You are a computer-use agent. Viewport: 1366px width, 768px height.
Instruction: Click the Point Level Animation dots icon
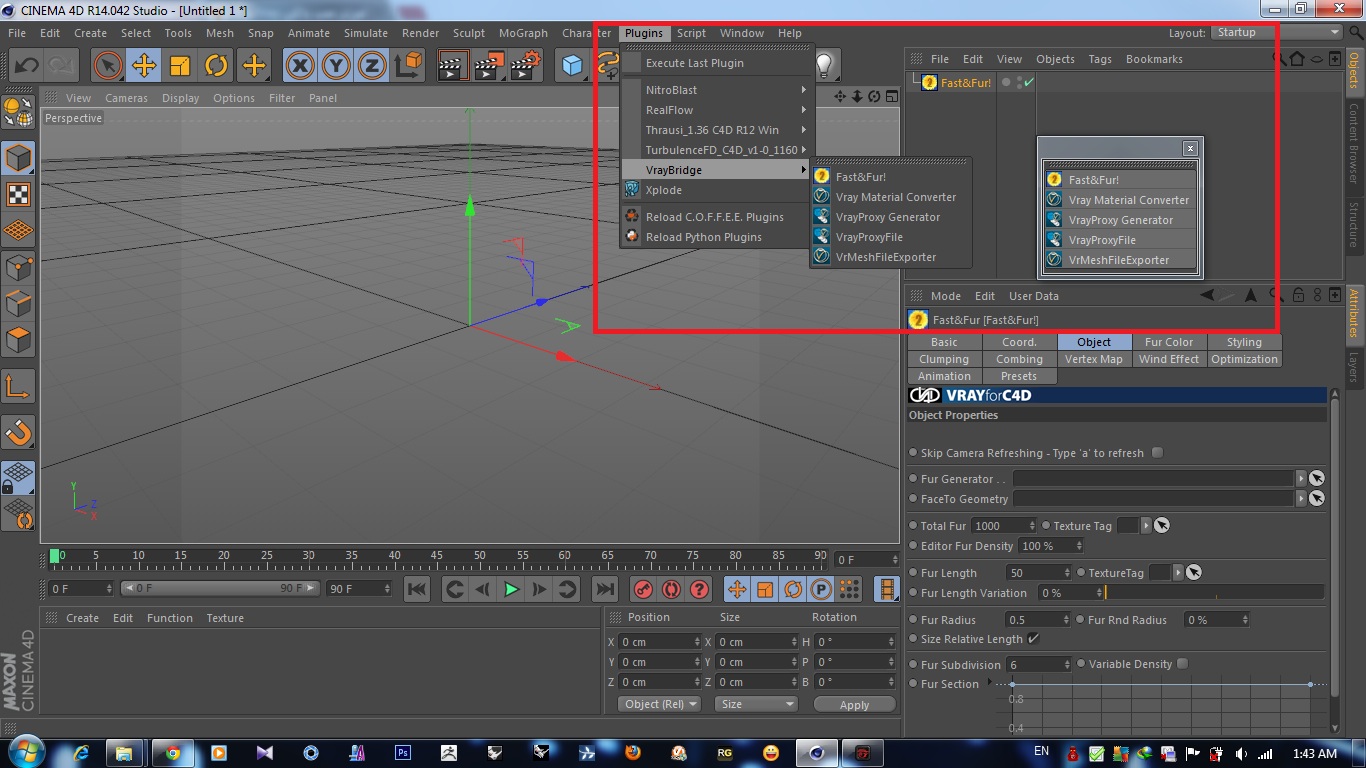tap(848, 589)
